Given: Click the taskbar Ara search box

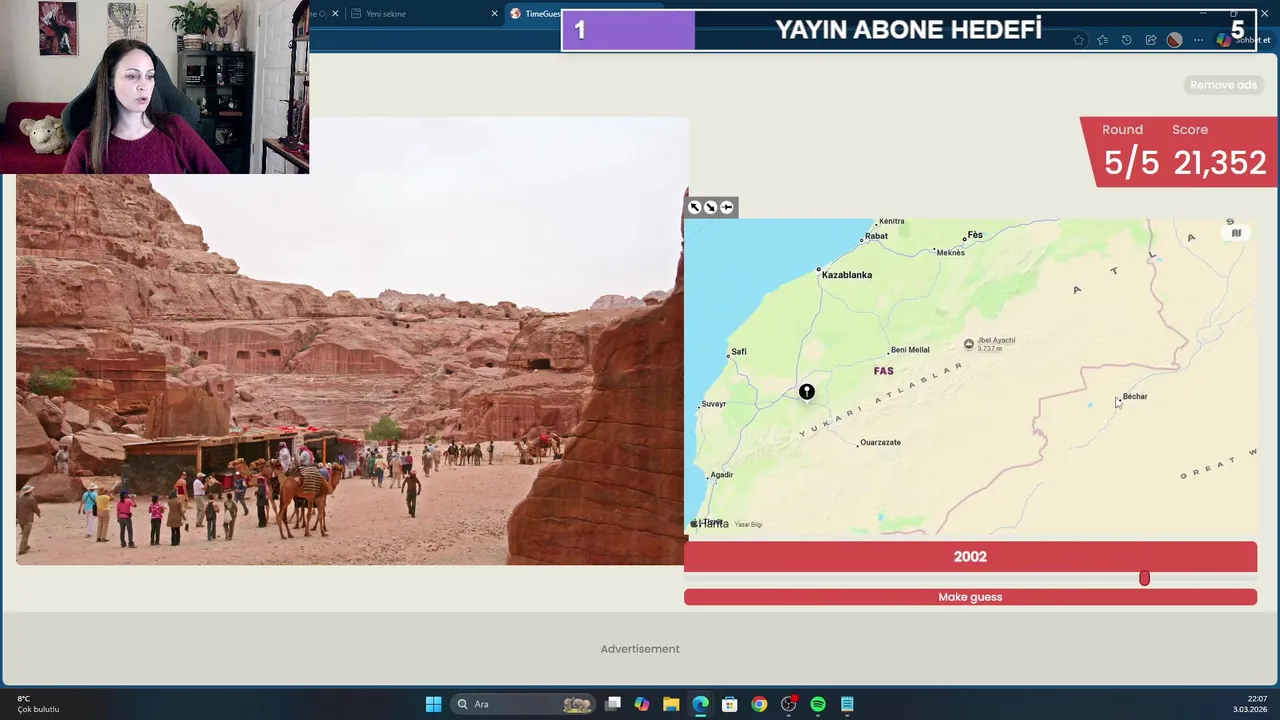Looking at the screenshot, I should click(x=524, y=704).
